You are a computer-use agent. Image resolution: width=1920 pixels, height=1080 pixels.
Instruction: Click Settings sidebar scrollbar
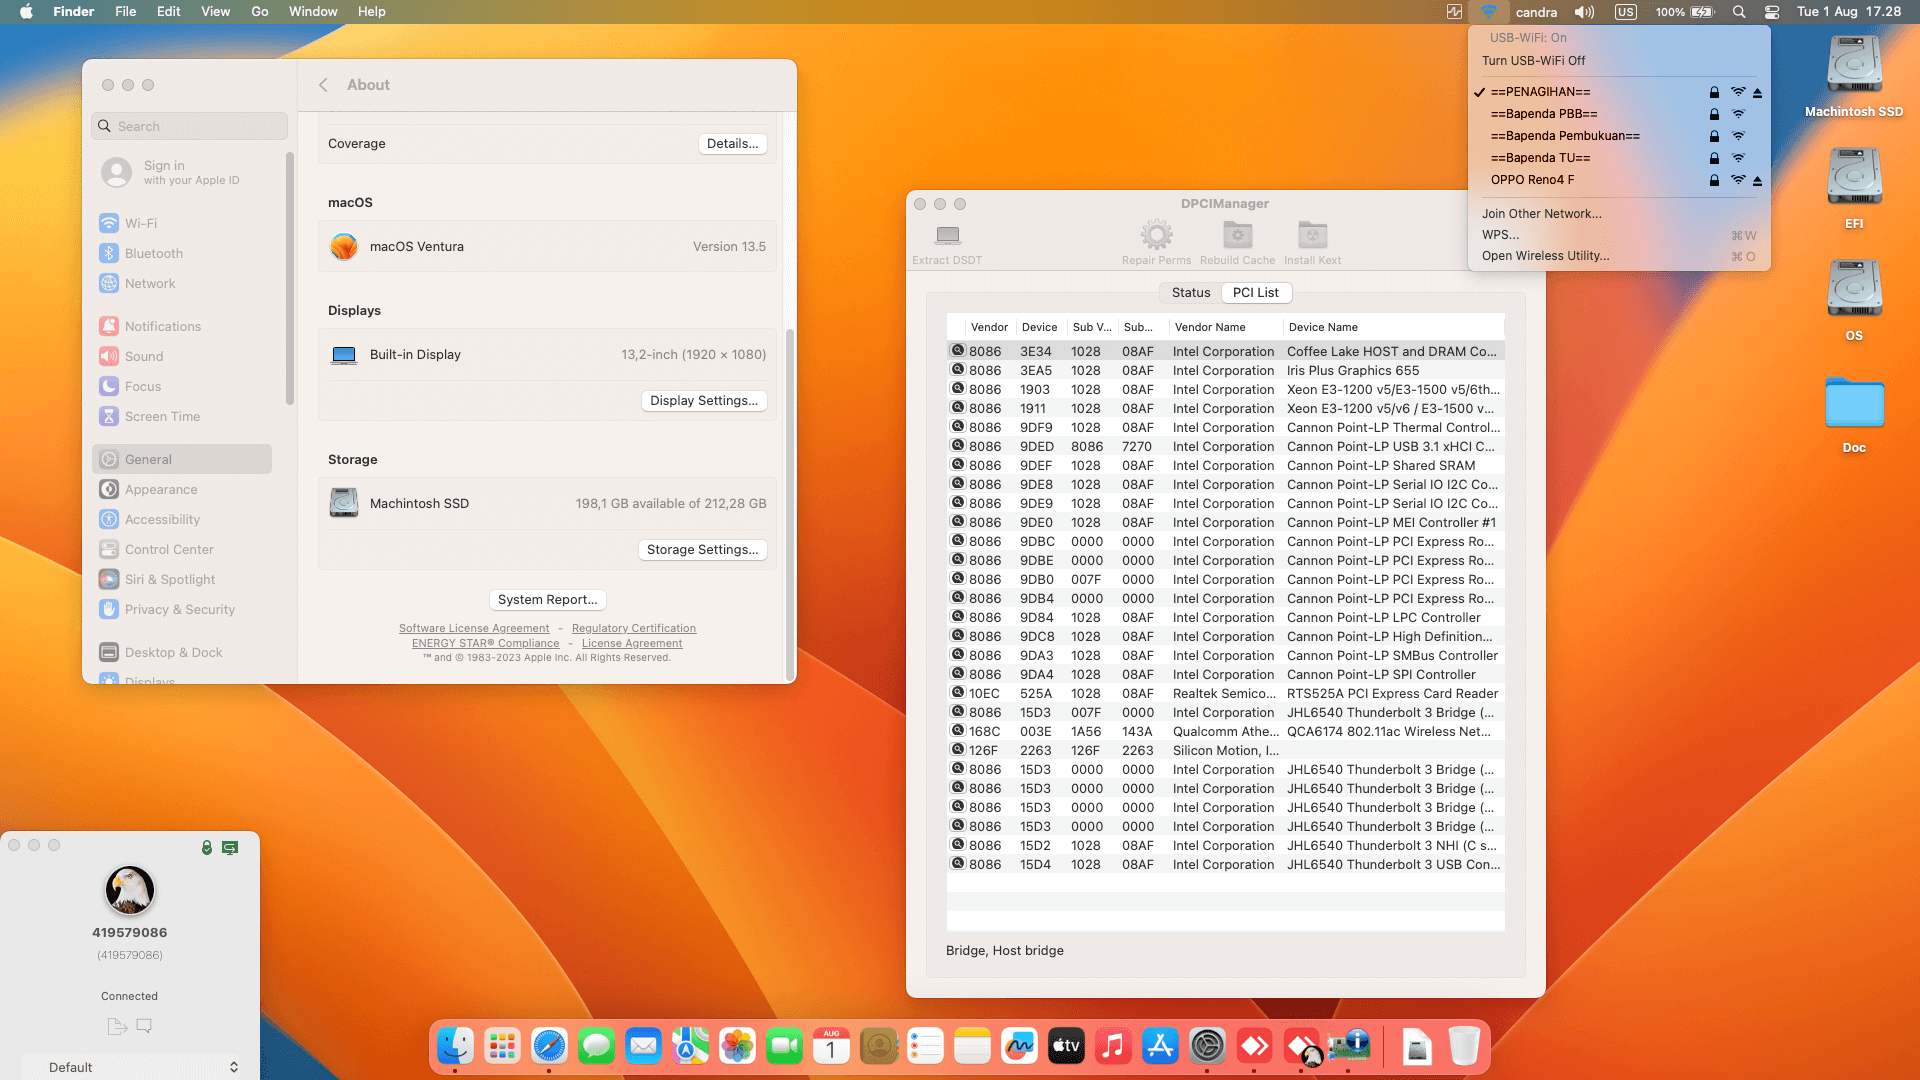pos(290,278)
